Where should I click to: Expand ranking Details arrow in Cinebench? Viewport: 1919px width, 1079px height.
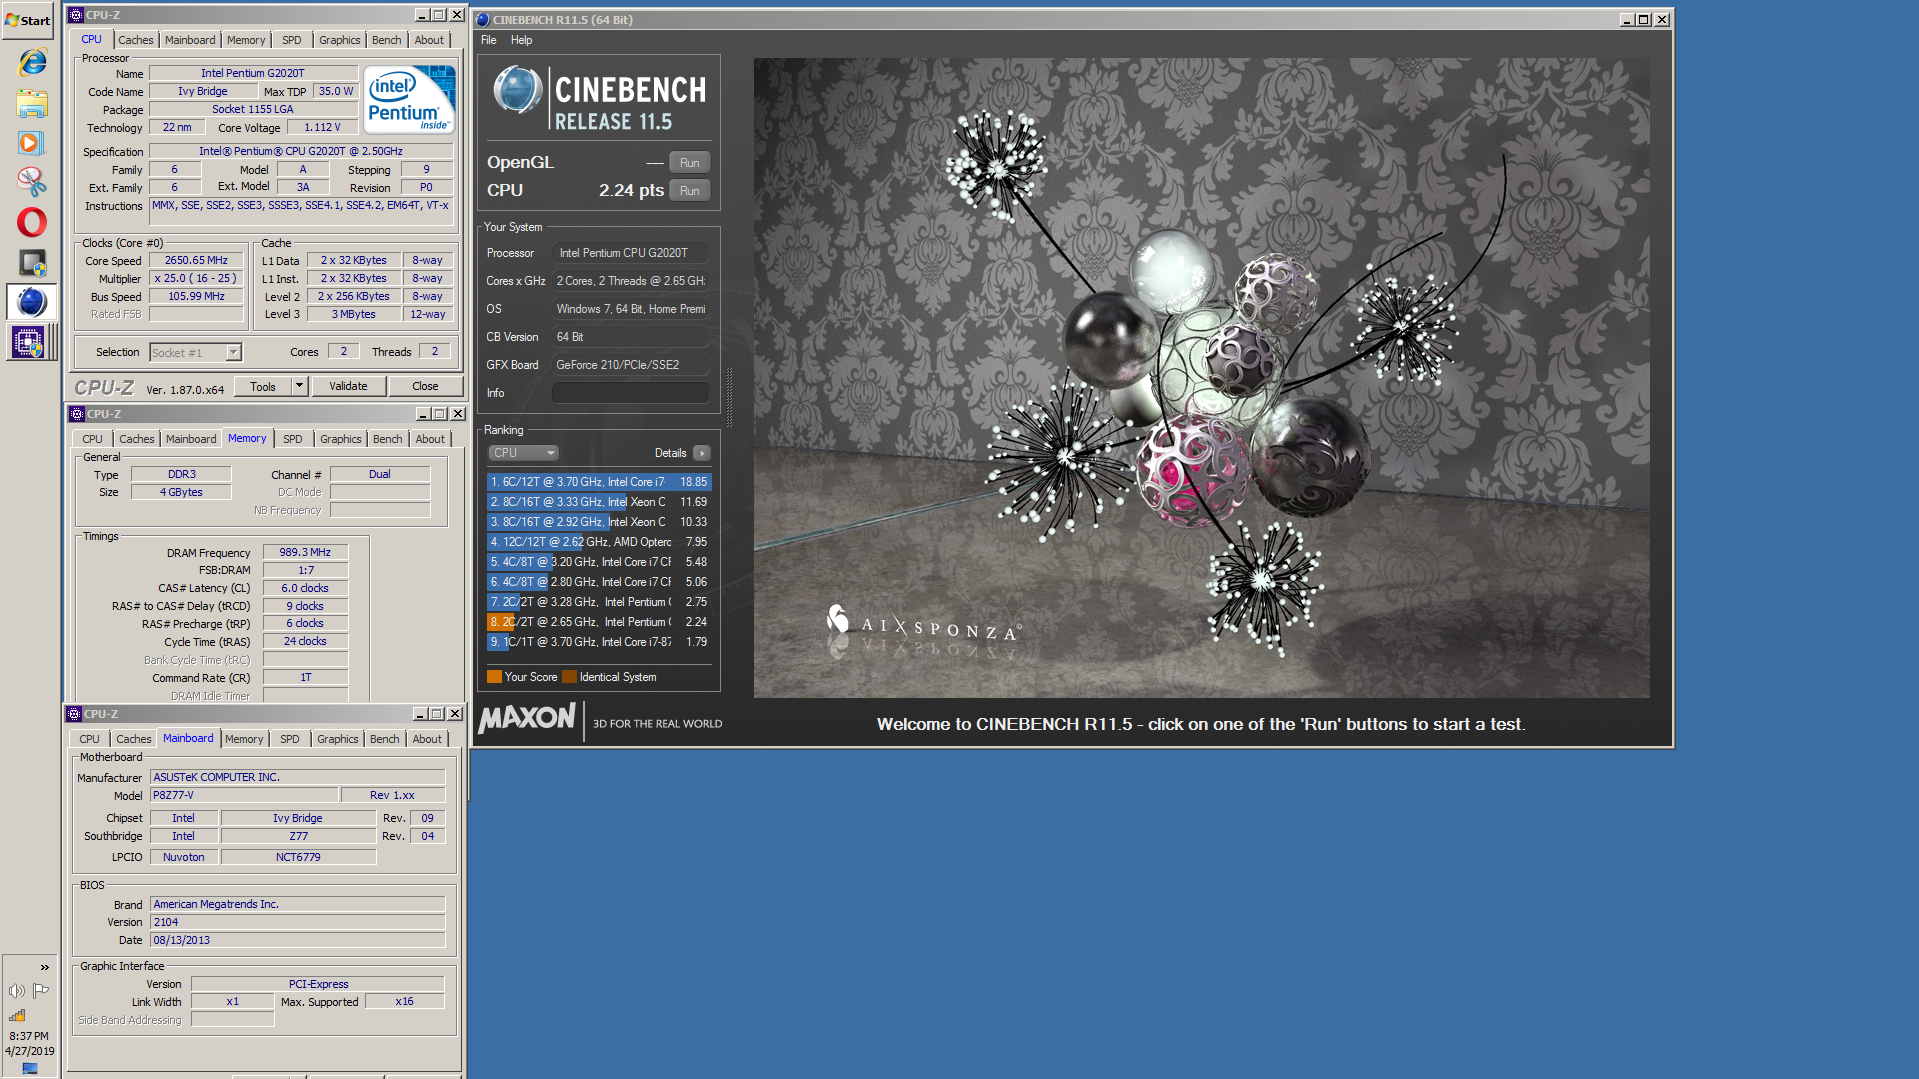tap(702, 453)
